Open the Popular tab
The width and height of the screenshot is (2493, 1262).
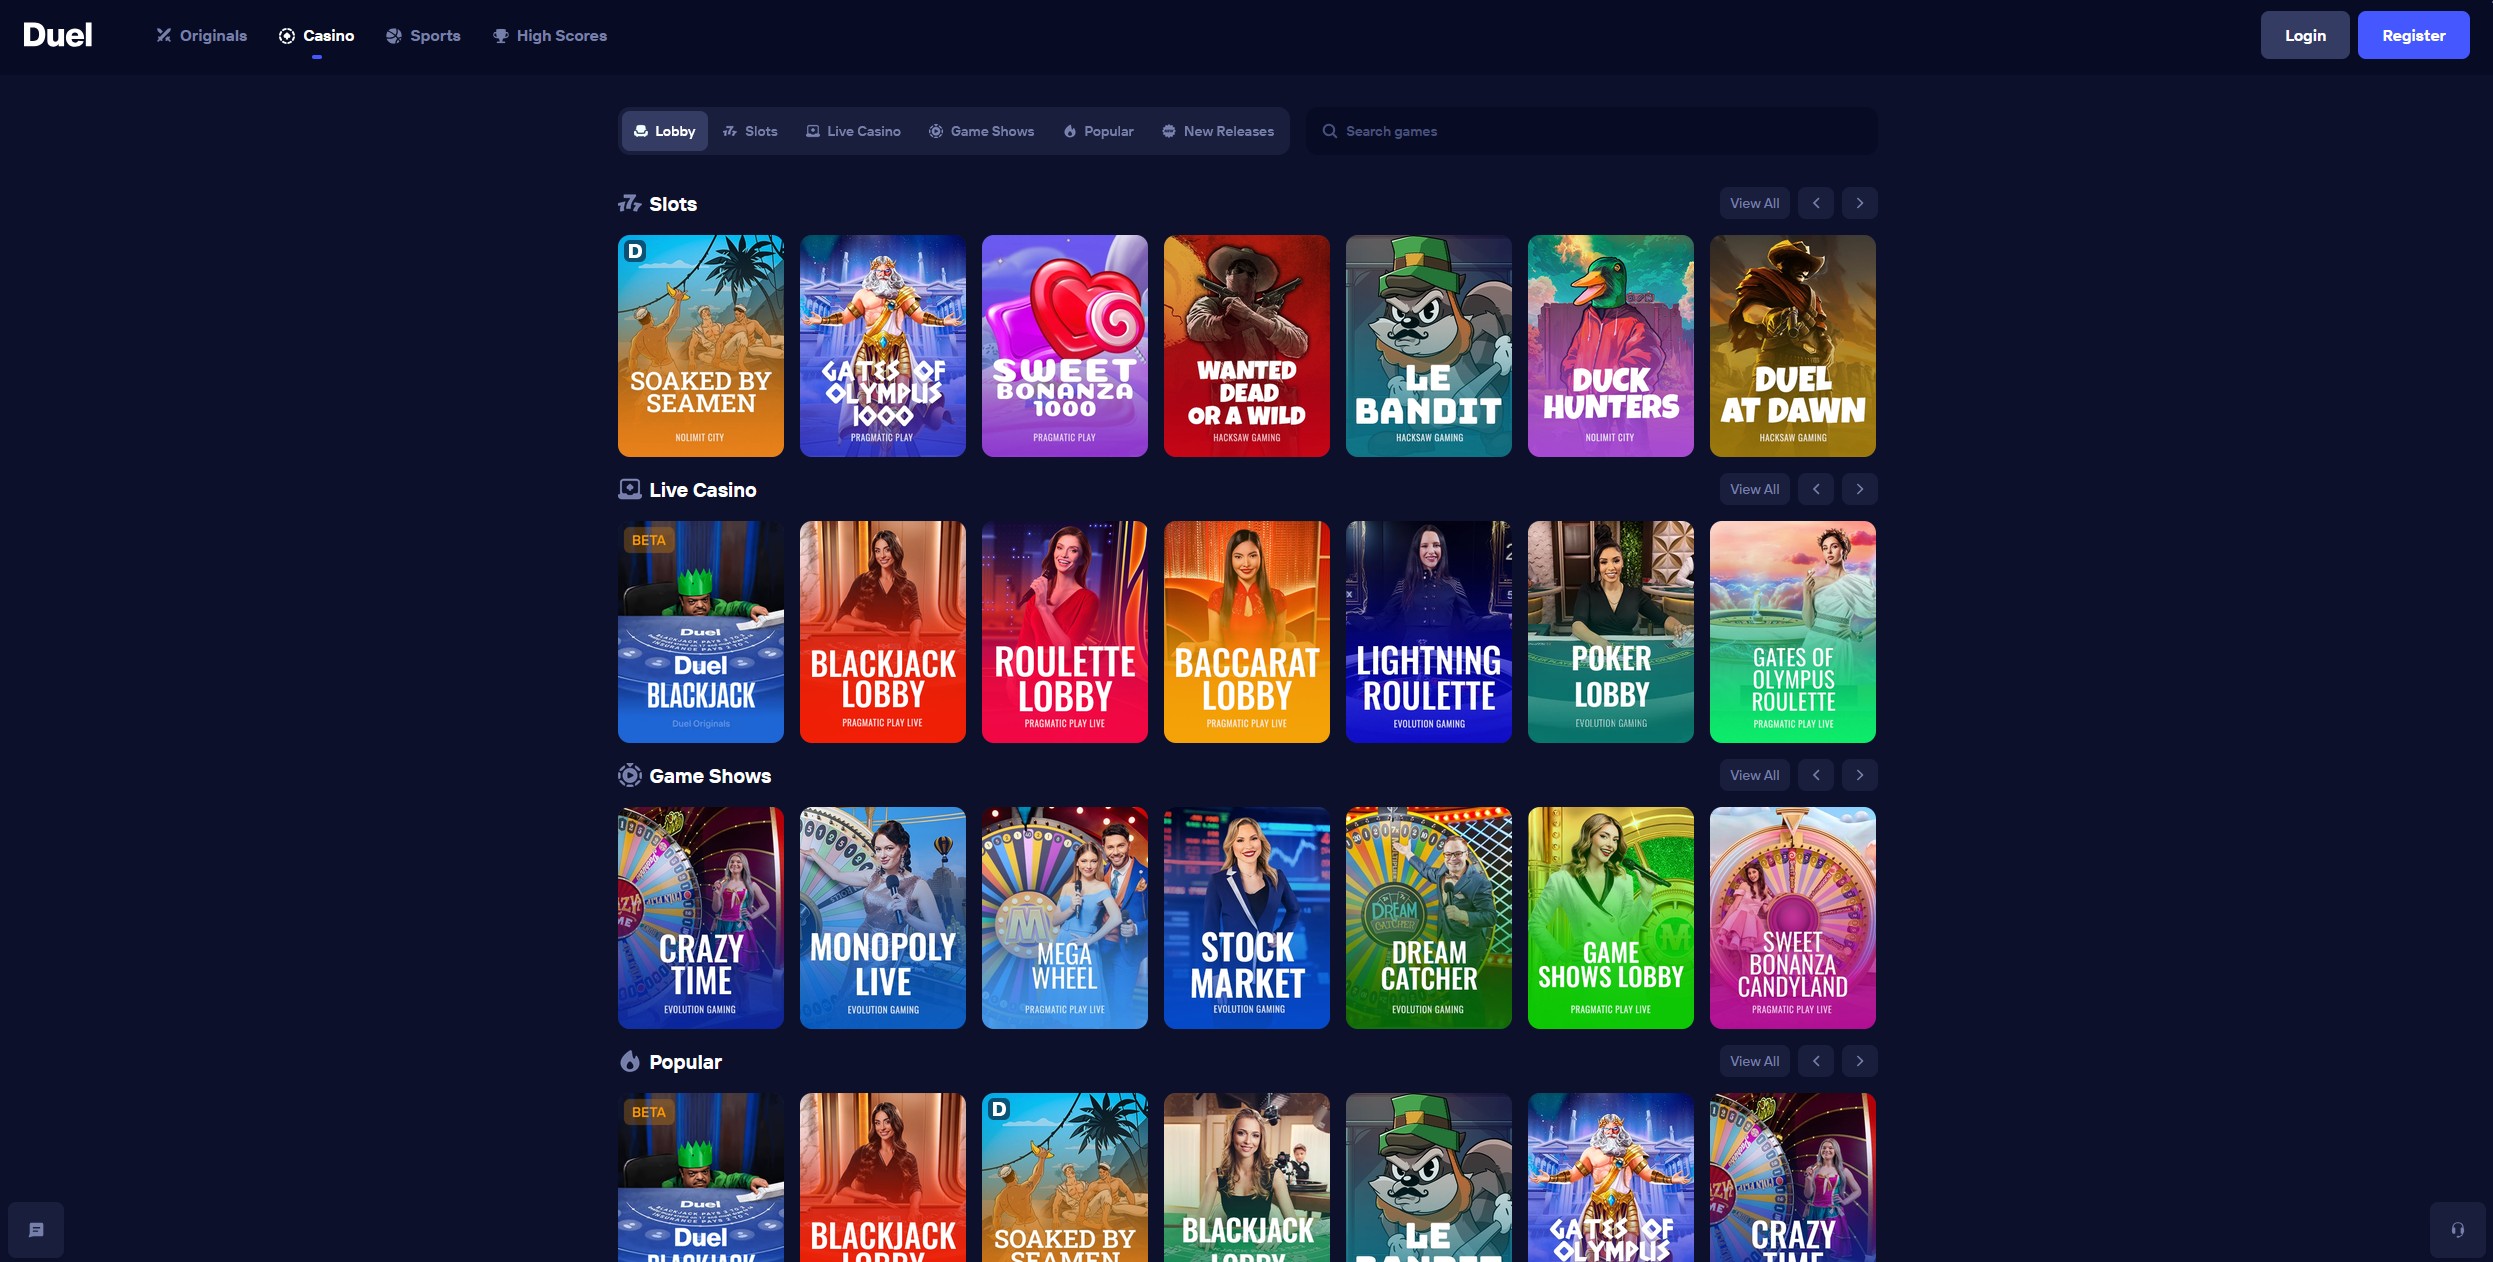pos(1098,131)
